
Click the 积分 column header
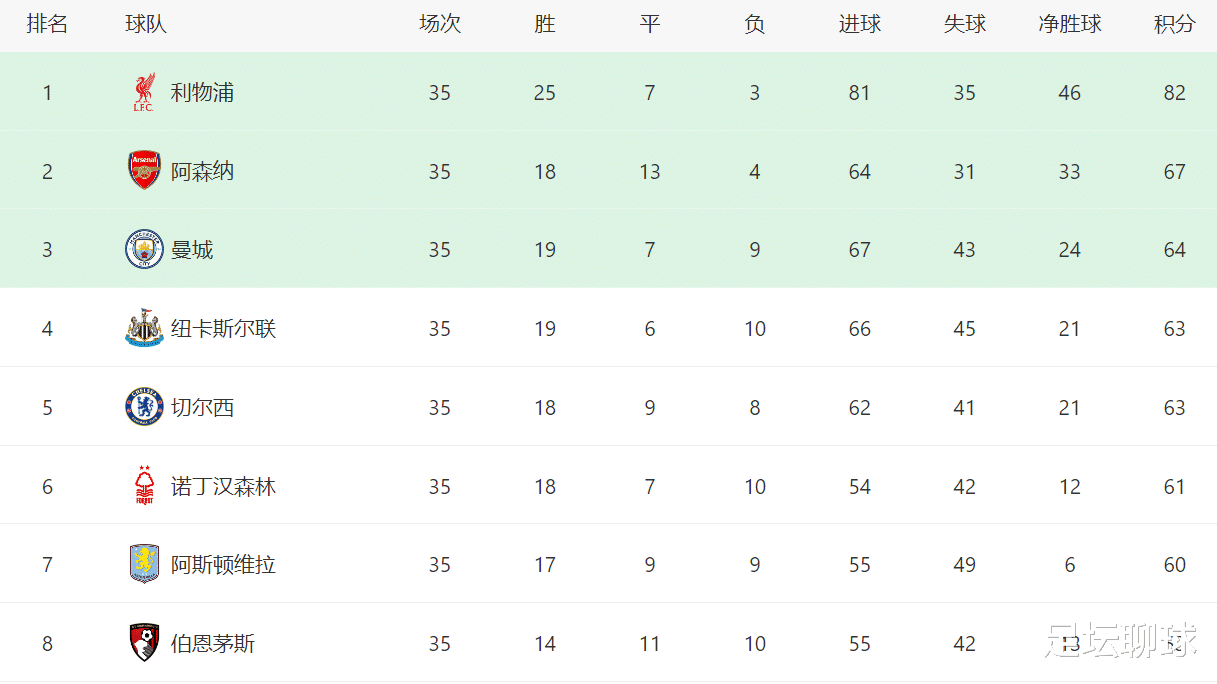click(x=1174, y=25)
